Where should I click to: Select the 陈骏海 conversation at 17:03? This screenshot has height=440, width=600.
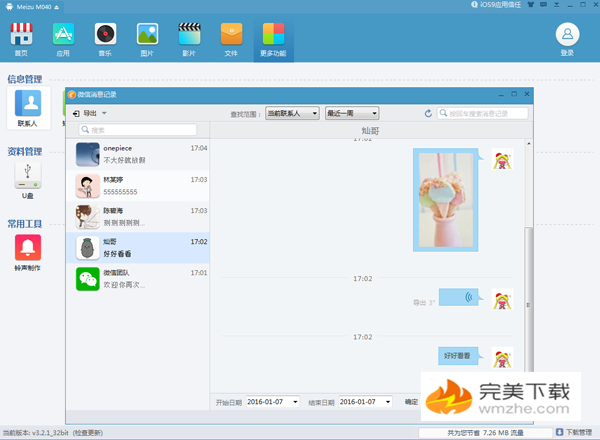(x=138, y=217)
